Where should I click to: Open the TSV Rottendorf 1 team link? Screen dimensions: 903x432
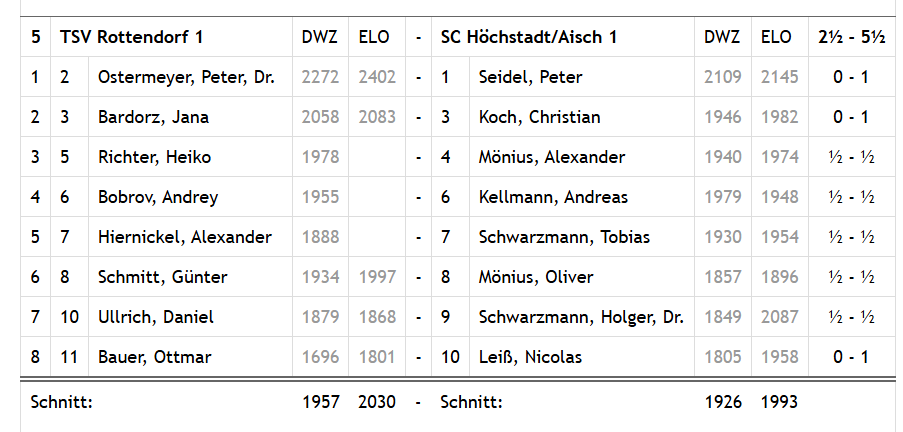coord(132,37)
